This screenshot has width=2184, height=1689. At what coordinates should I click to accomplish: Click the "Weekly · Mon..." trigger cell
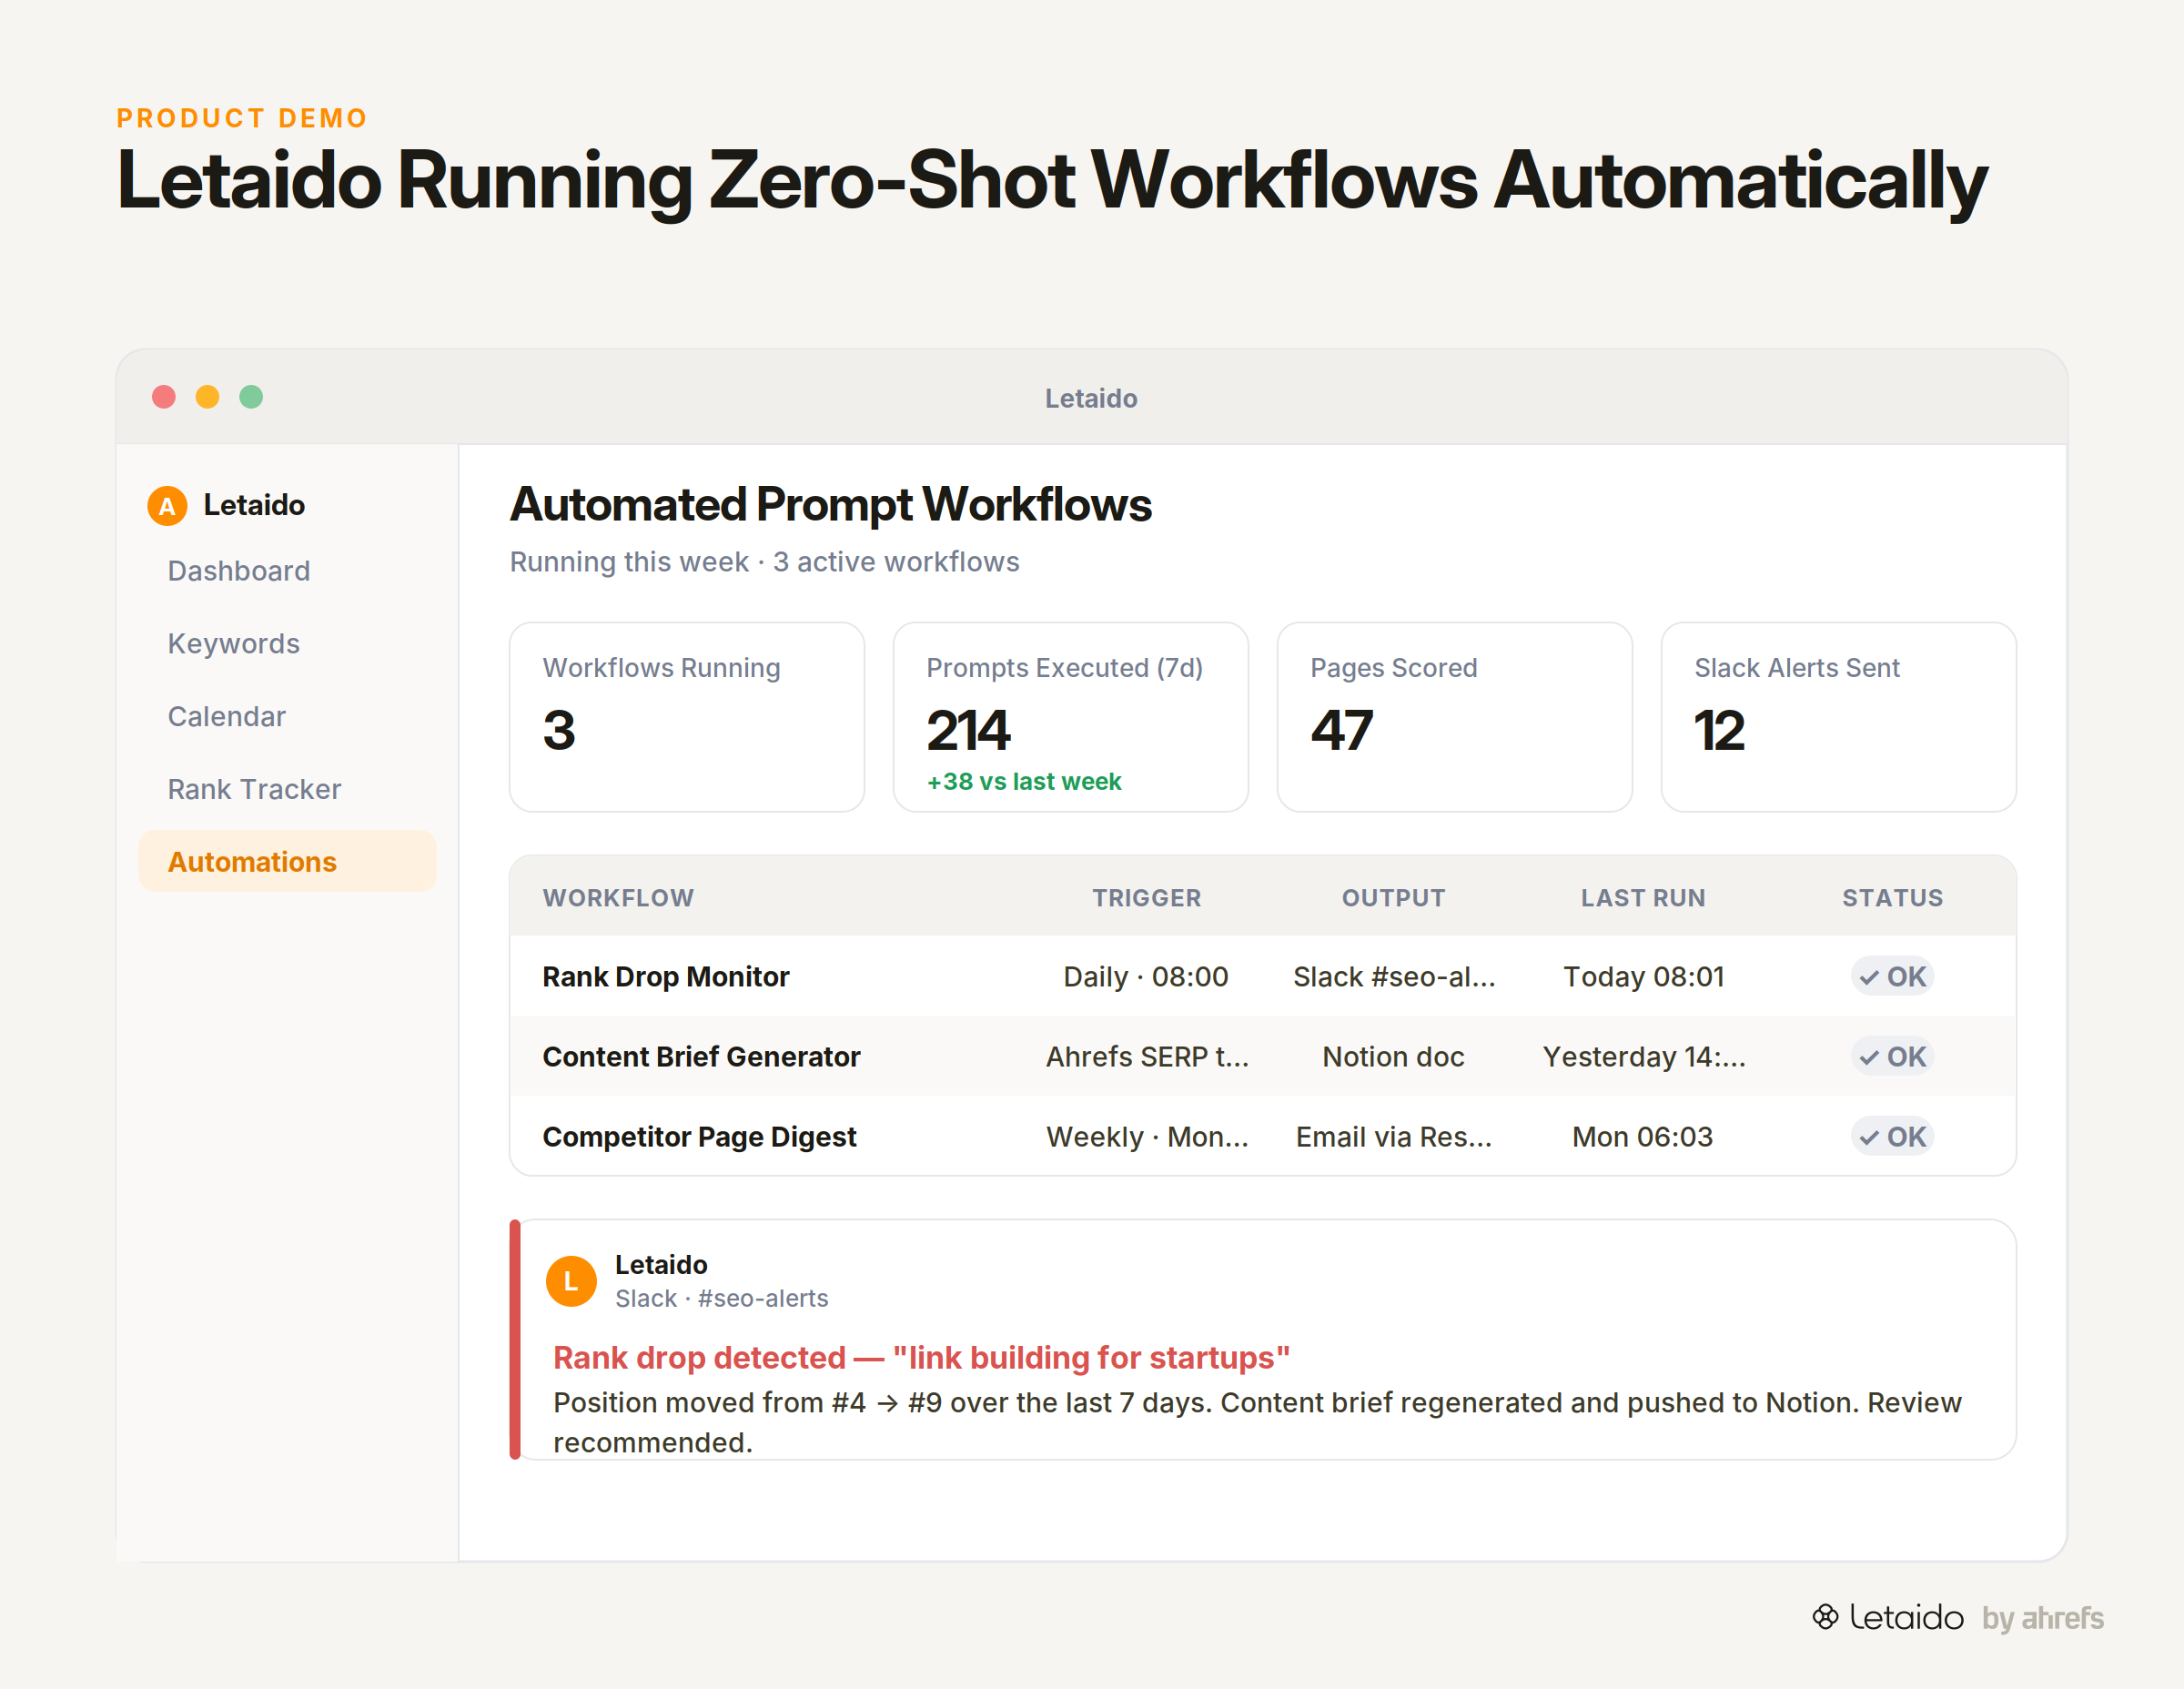click(x=1147, y=1137)
